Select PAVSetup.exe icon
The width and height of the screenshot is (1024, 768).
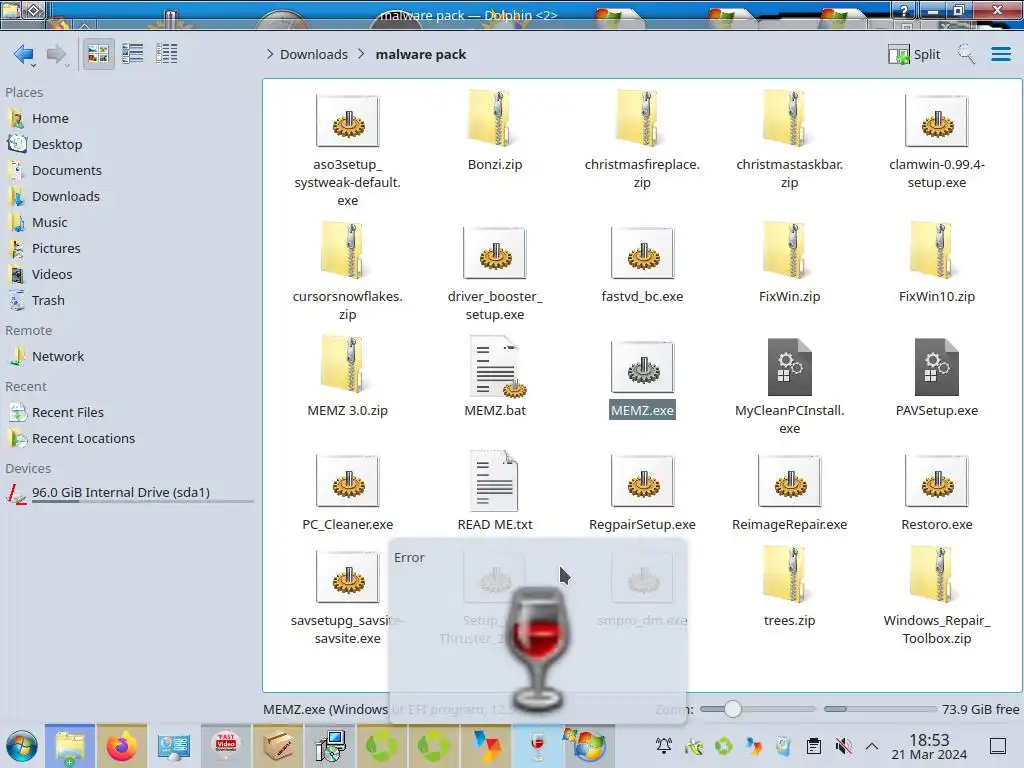[x=936, y=367]
